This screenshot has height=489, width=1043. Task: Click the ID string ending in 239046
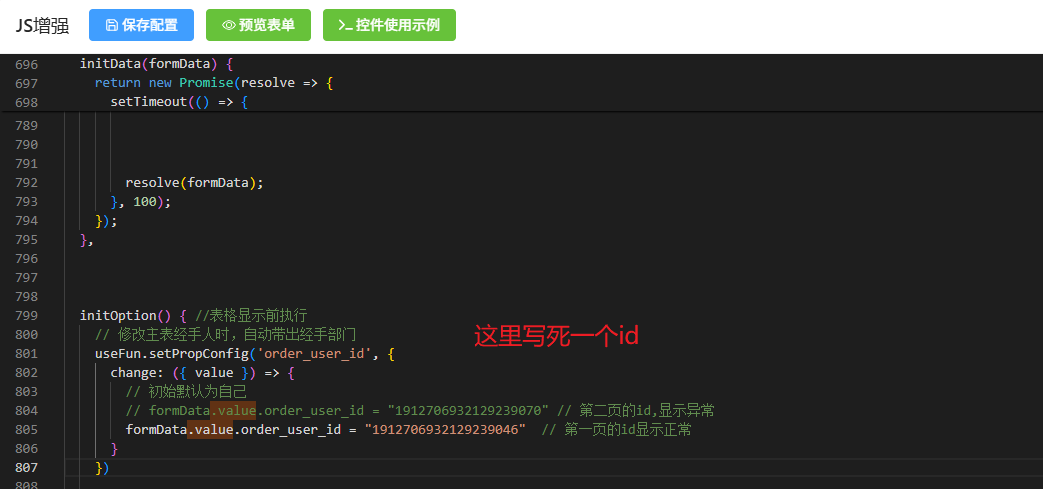[445, 430]
